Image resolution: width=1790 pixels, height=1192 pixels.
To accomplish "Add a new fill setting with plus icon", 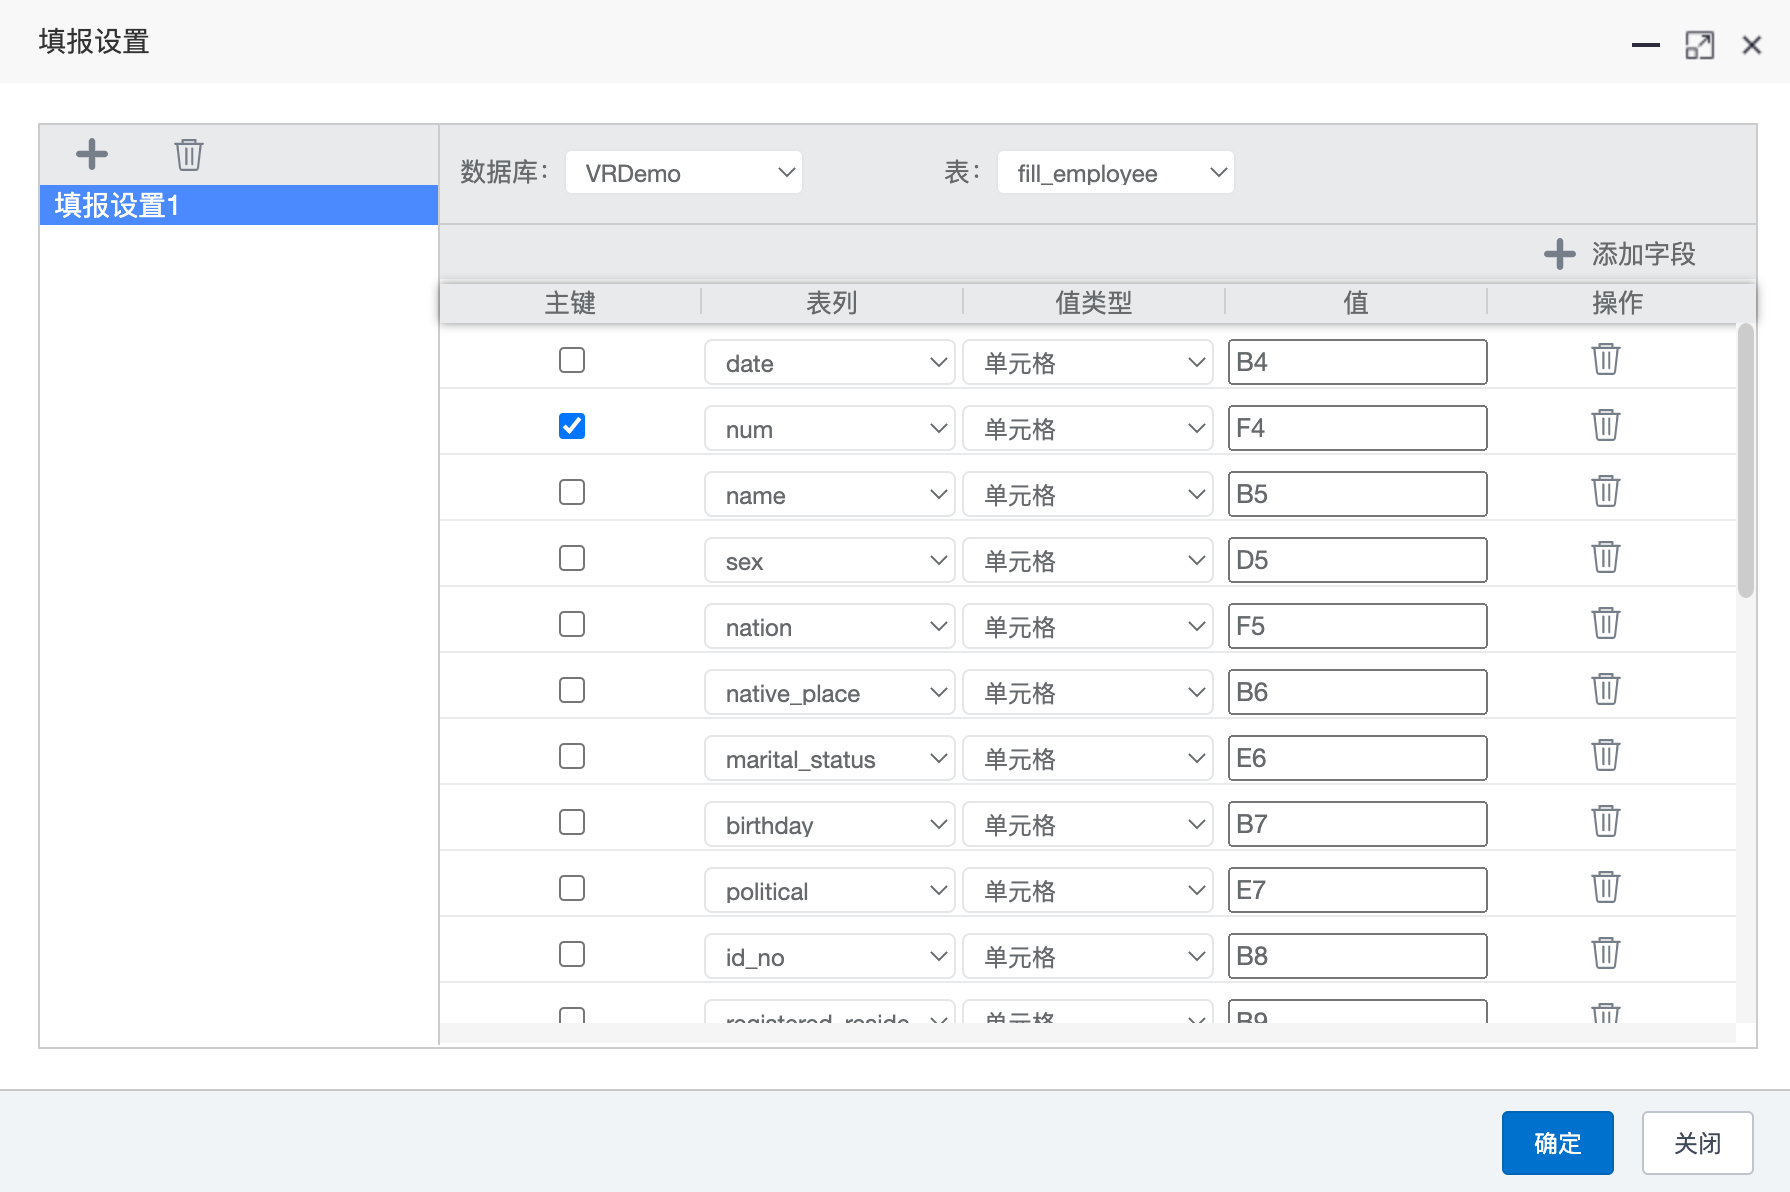I will point(92,154).
